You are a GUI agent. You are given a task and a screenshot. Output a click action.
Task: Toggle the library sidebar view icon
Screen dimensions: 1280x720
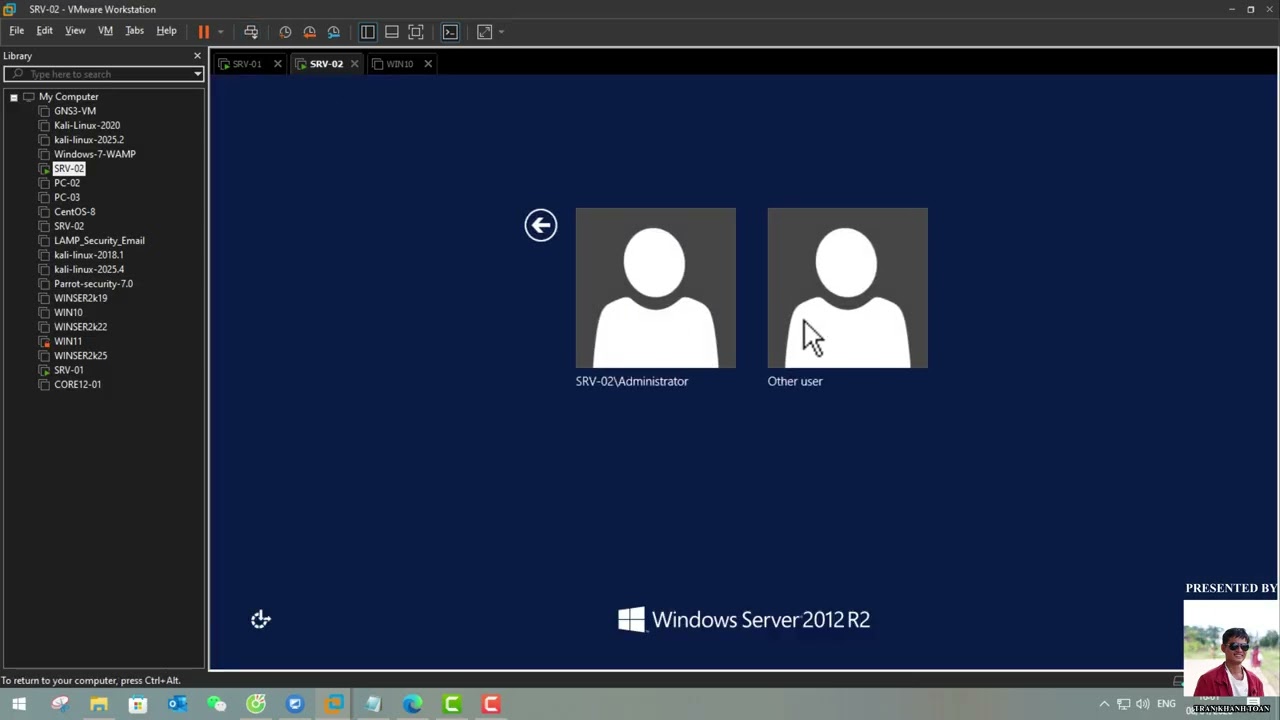[x=368, y=32]
